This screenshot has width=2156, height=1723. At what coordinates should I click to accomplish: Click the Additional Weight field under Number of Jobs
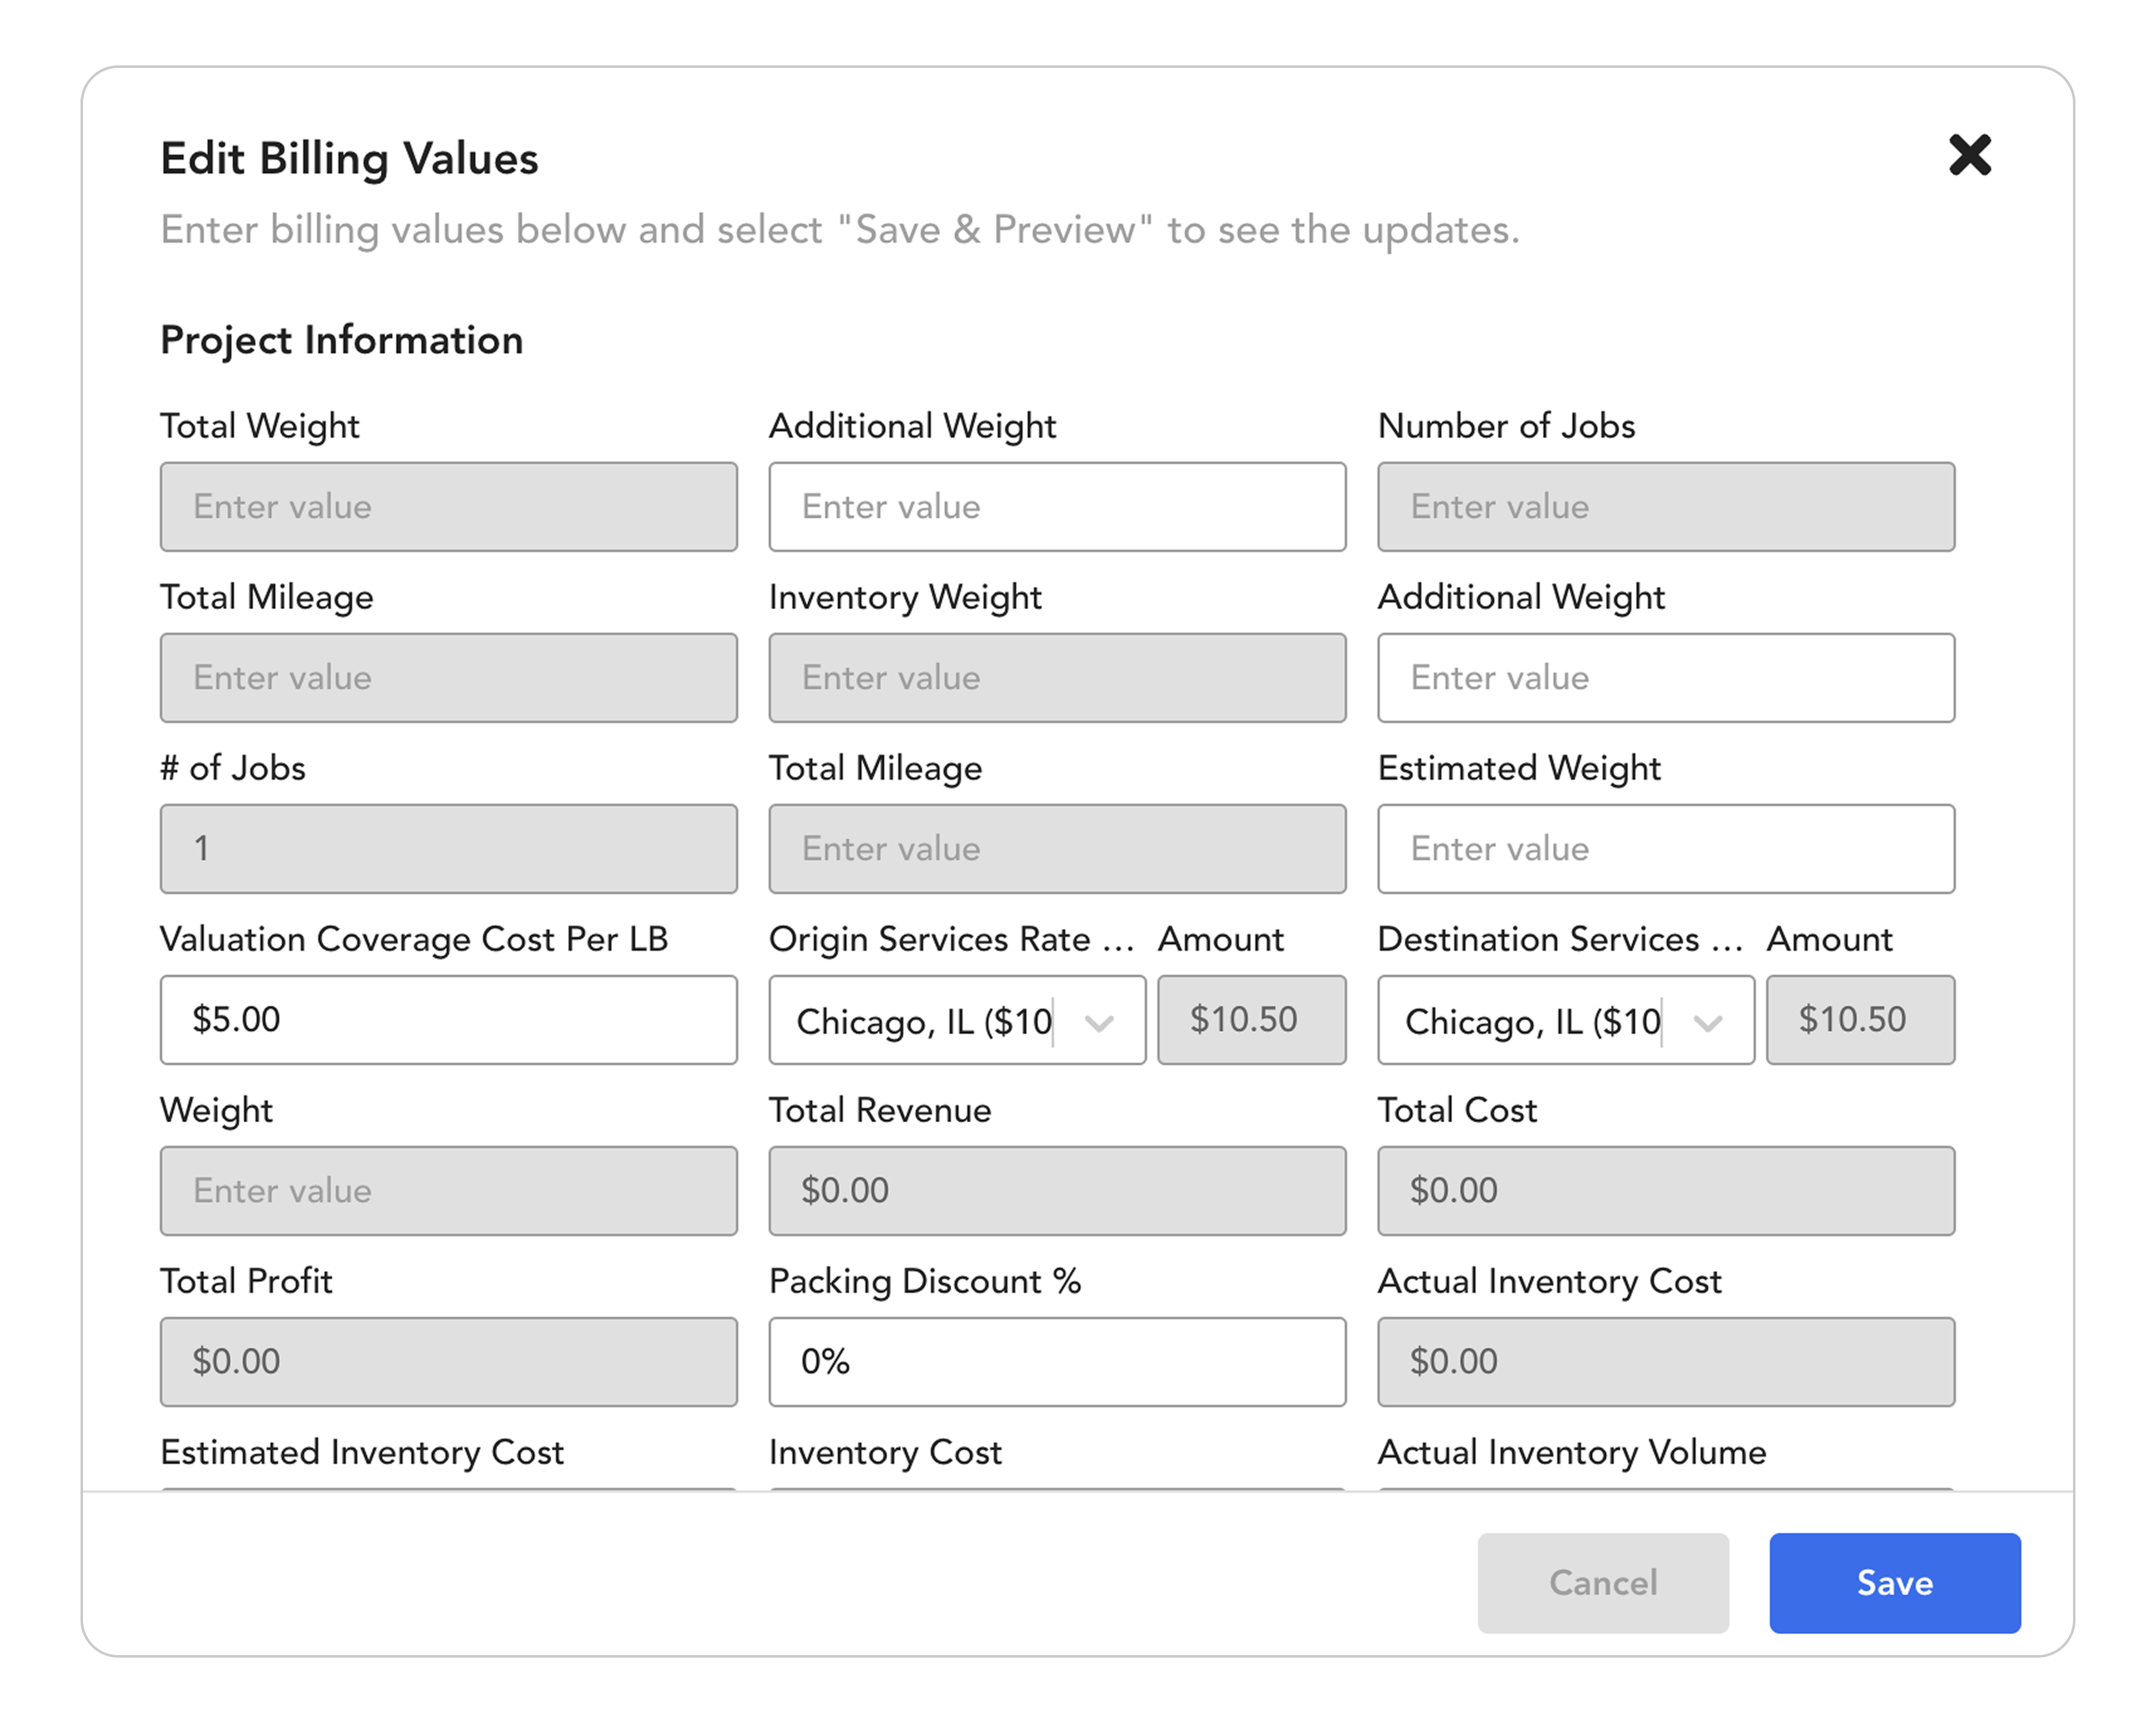tap(1665, 677)
